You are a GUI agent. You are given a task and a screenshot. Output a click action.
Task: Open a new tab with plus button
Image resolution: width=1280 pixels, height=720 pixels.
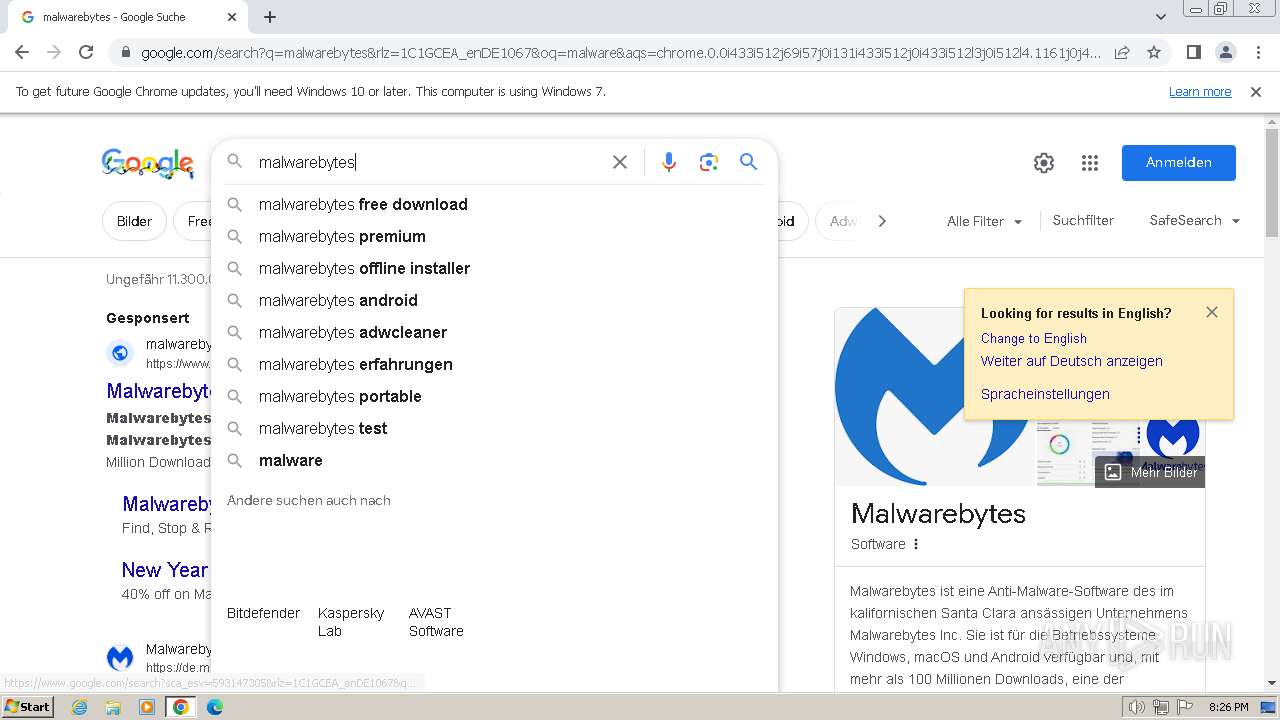pyautogui.click(x=270, y=17)
